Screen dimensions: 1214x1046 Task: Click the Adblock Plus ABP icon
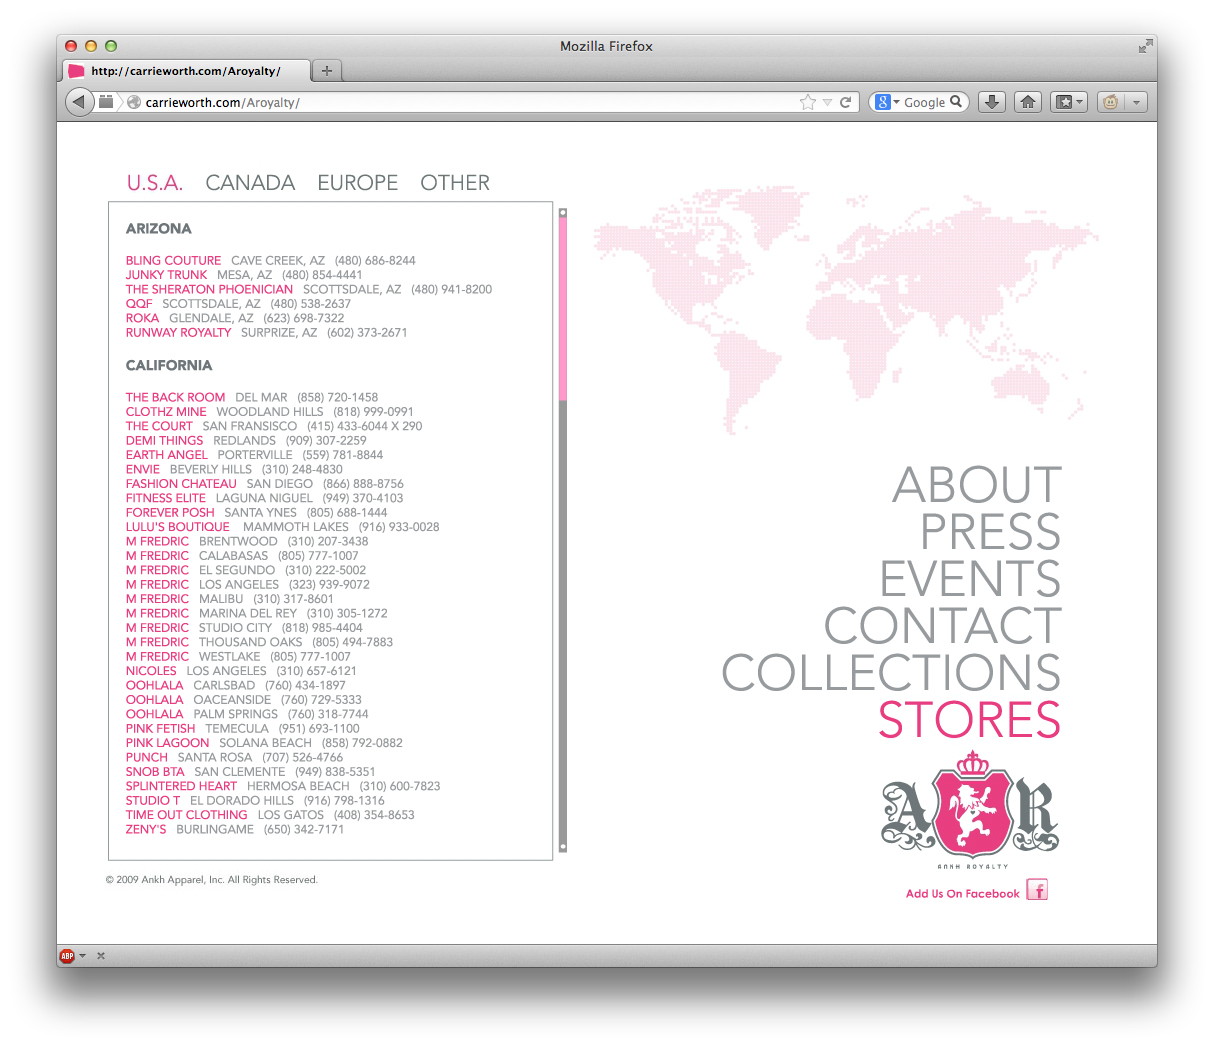point(67,956)
